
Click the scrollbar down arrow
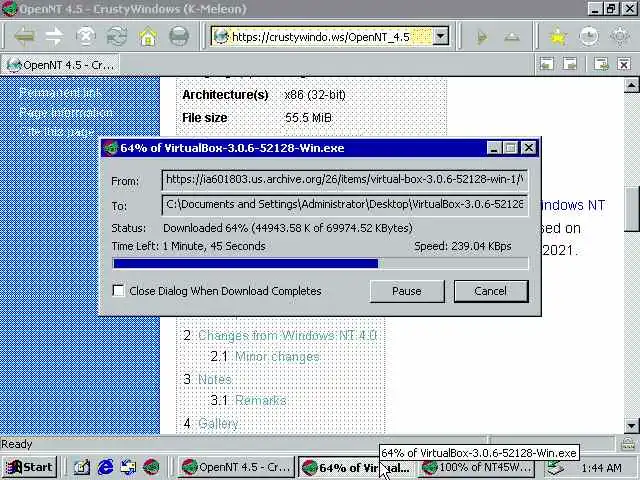631,426
